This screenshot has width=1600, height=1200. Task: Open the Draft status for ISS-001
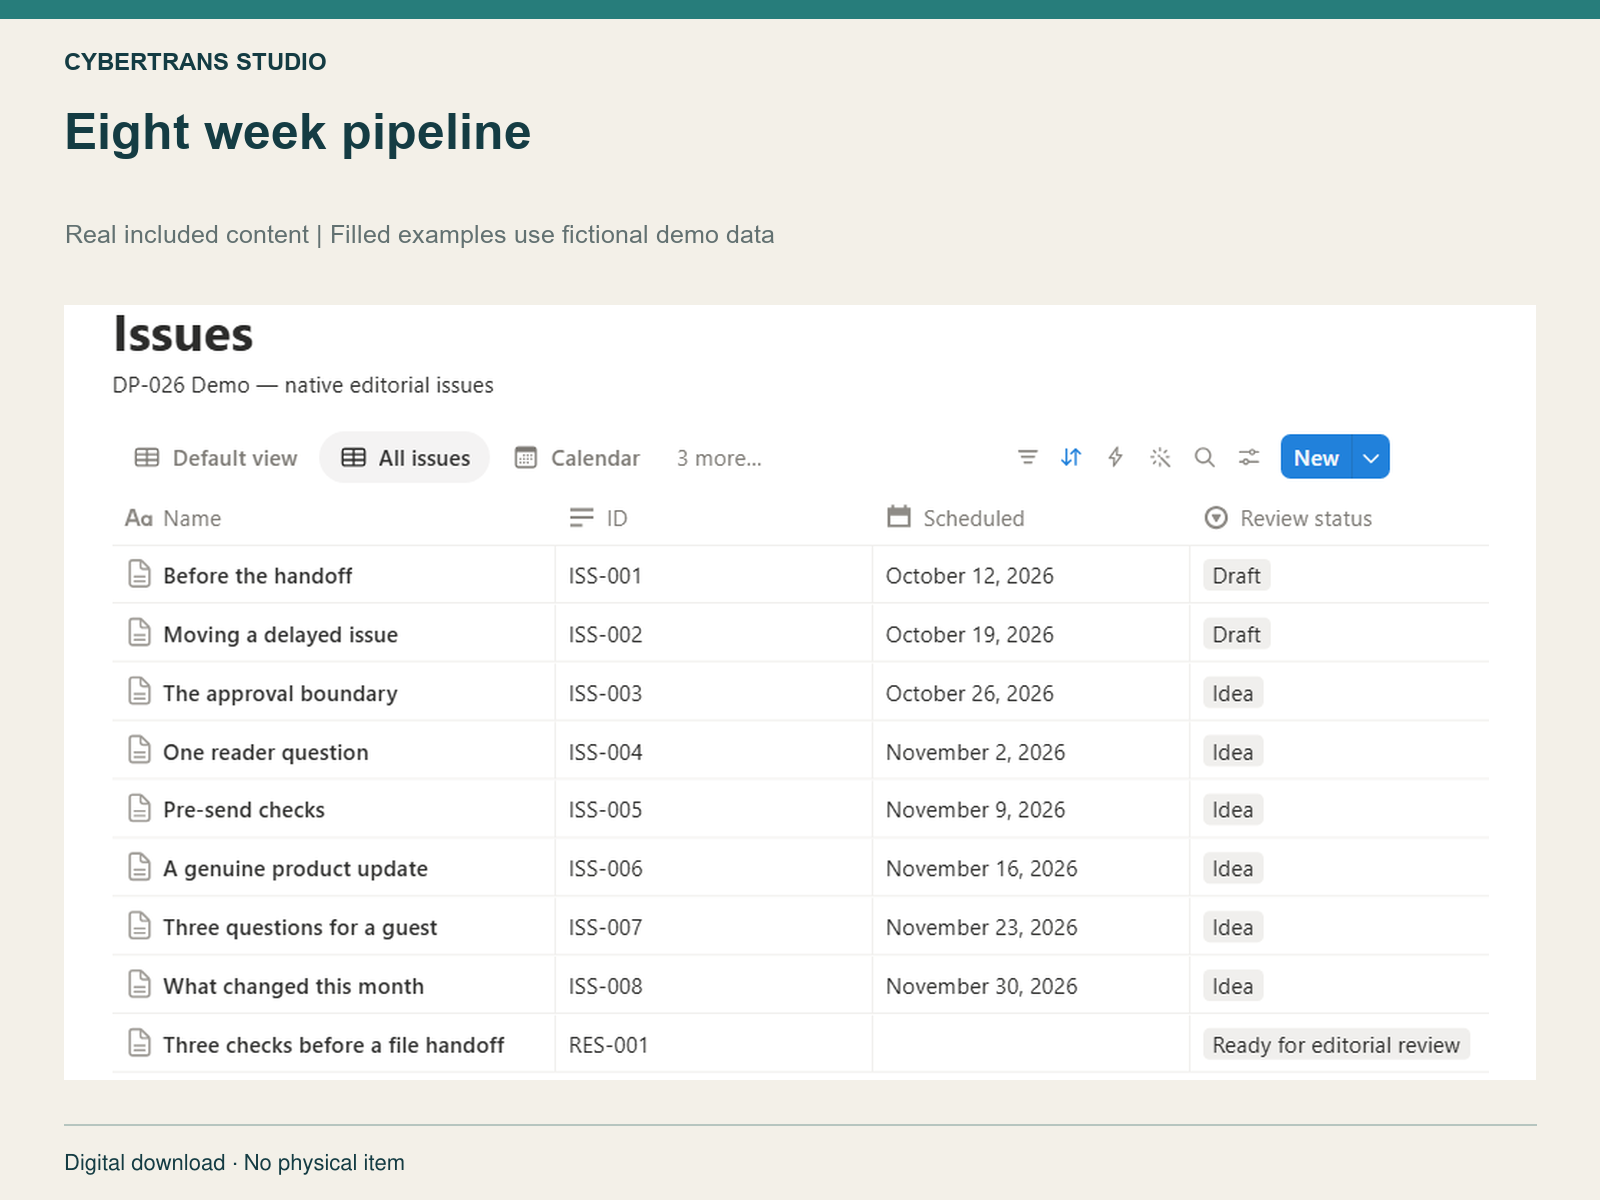point(1236,576)
